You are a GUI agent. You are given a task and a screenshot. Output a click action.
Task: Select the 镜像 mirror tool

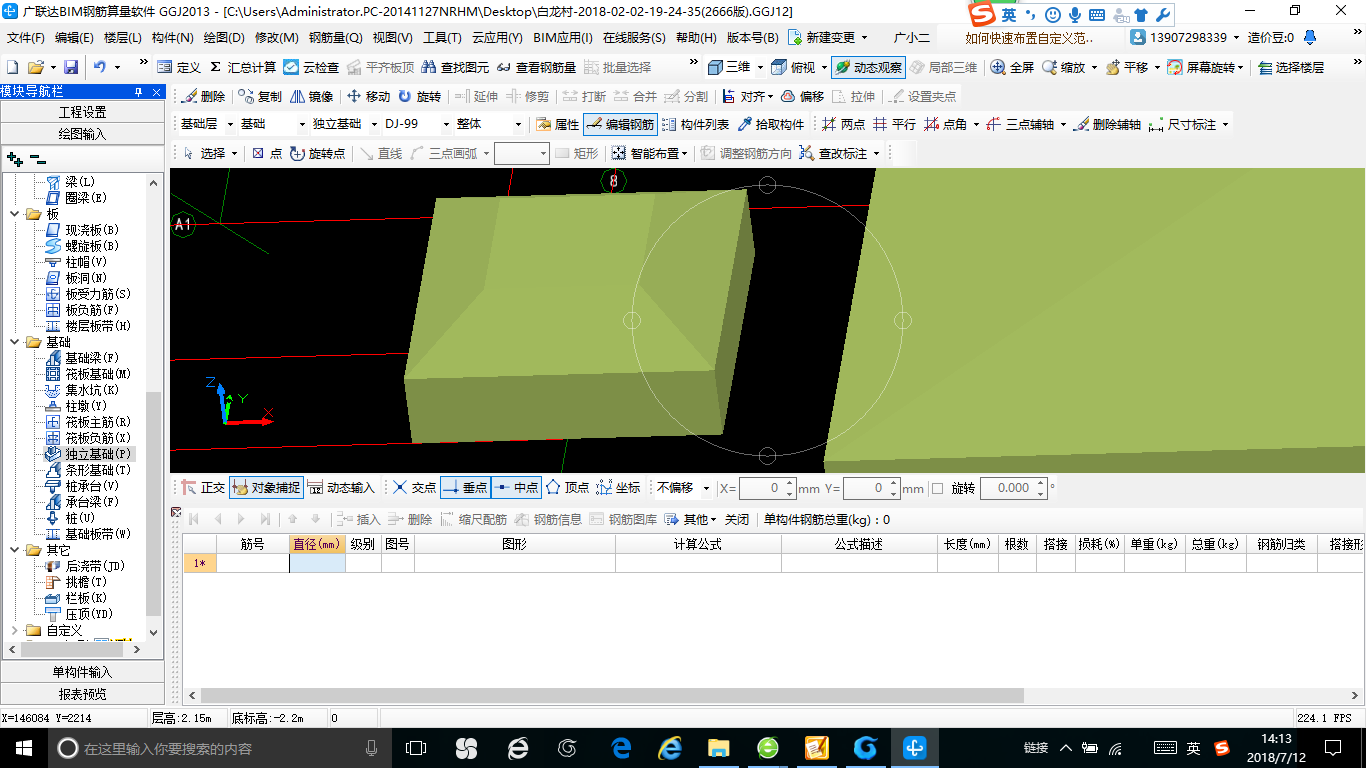(x=312, y=97)
